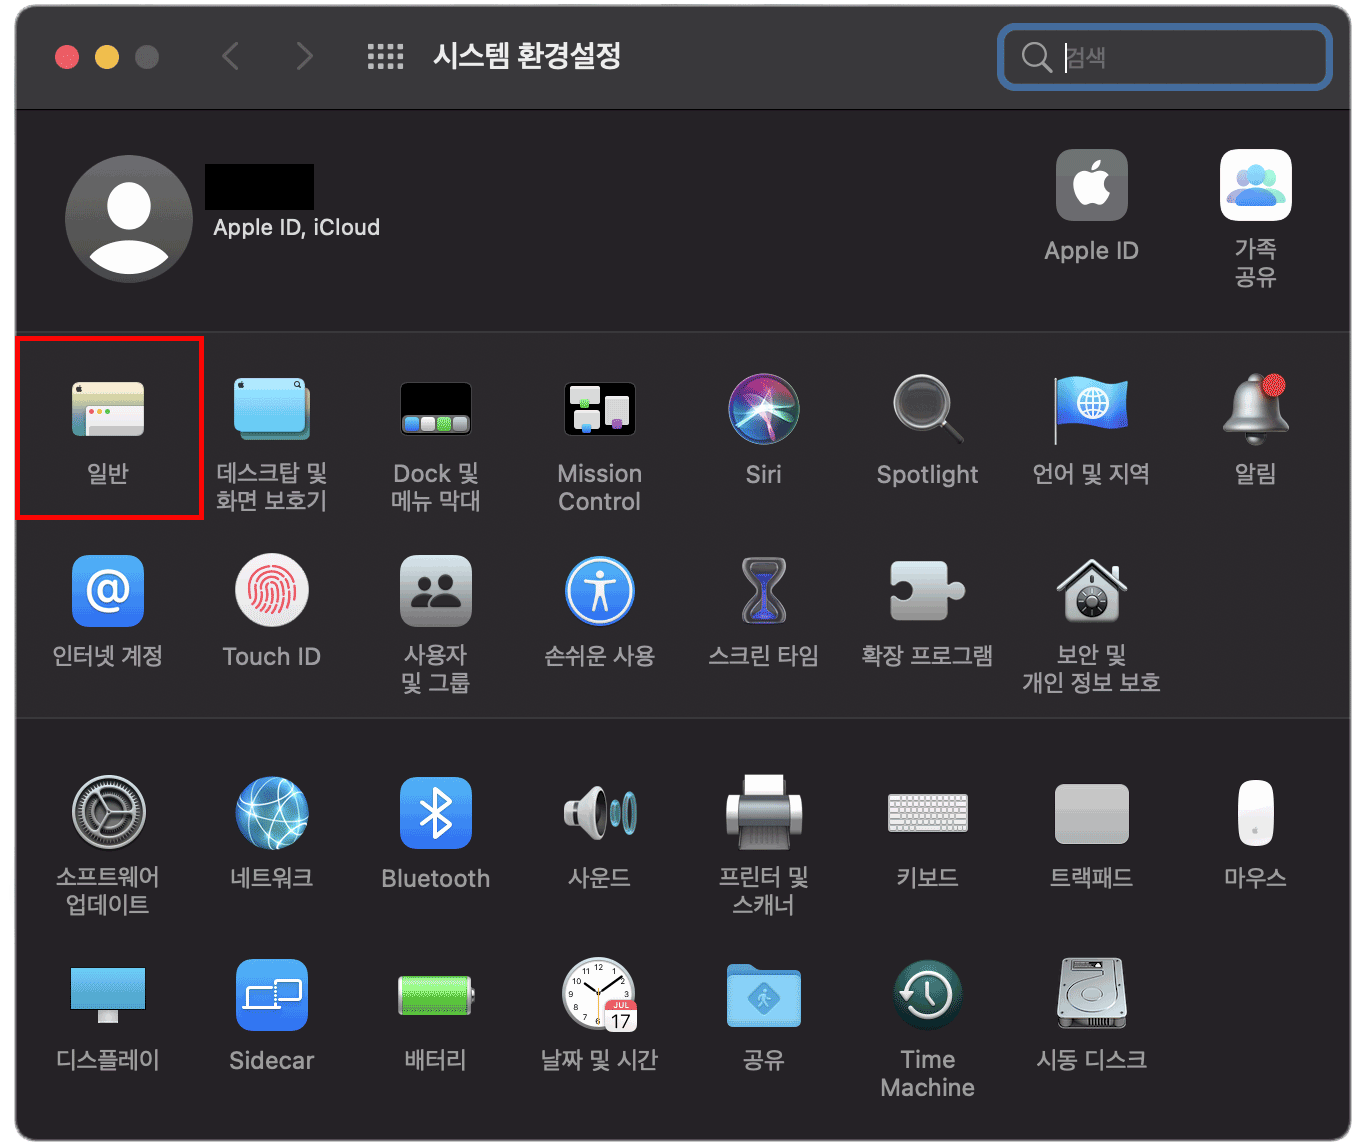
Task: Open 시동 디스크 preferences
Action: click(1091, 994)
